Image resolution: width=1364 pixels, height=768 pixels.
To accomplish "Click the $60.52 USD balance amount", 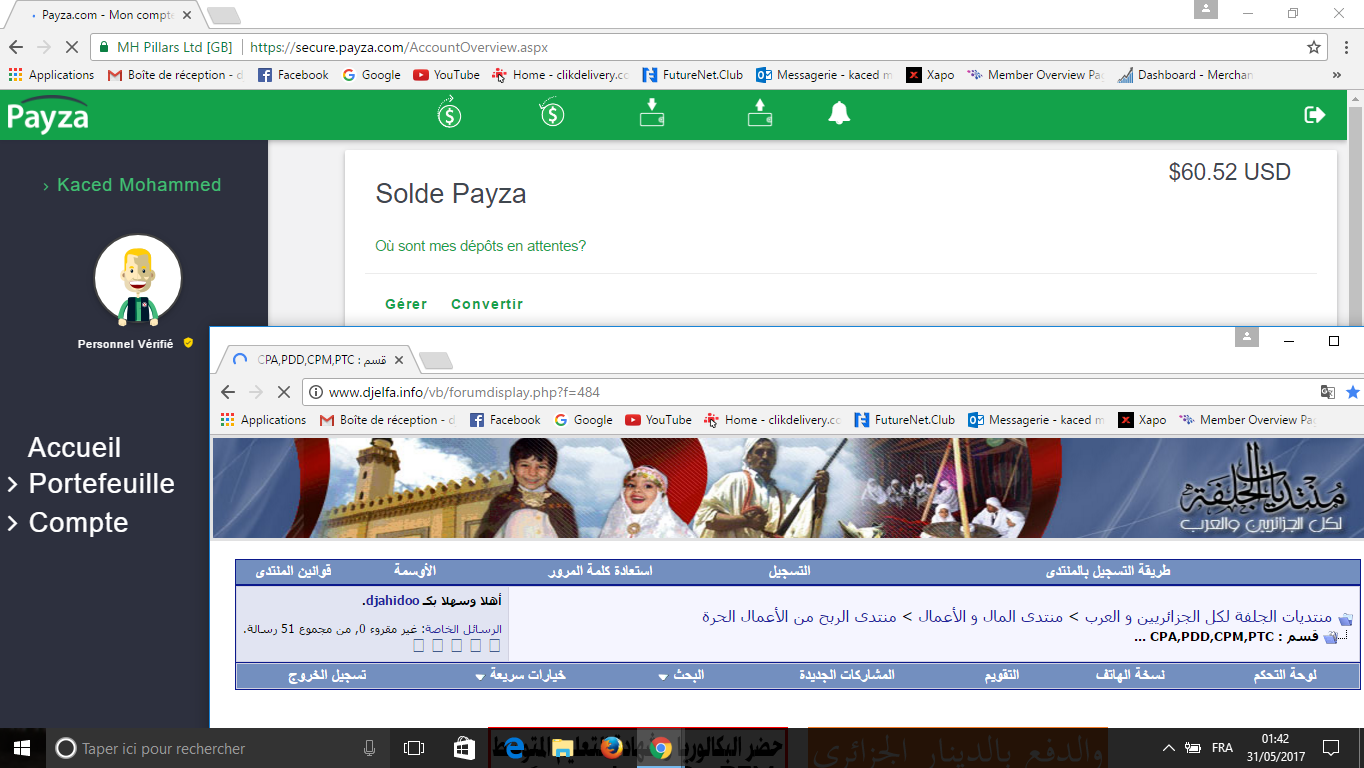I will [x=1230, y=172].
